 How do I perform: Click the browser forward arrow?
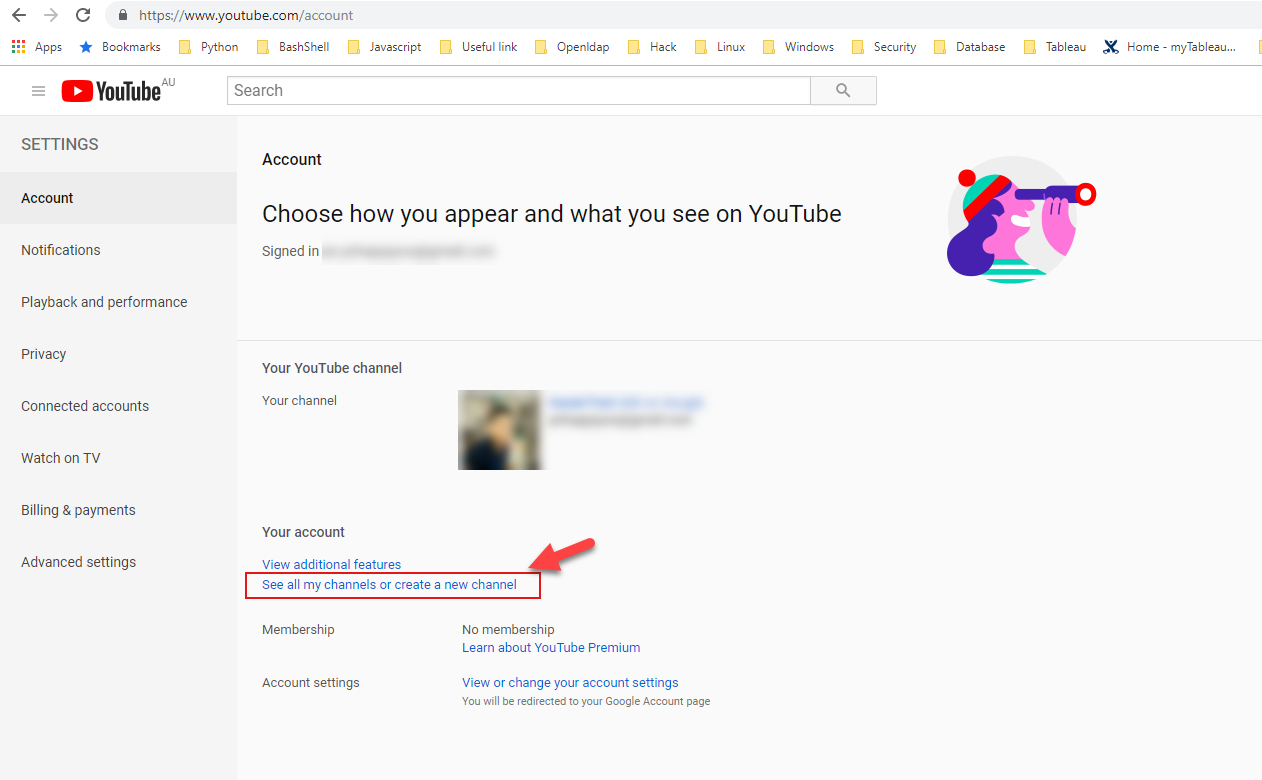[x=51, y=15]
